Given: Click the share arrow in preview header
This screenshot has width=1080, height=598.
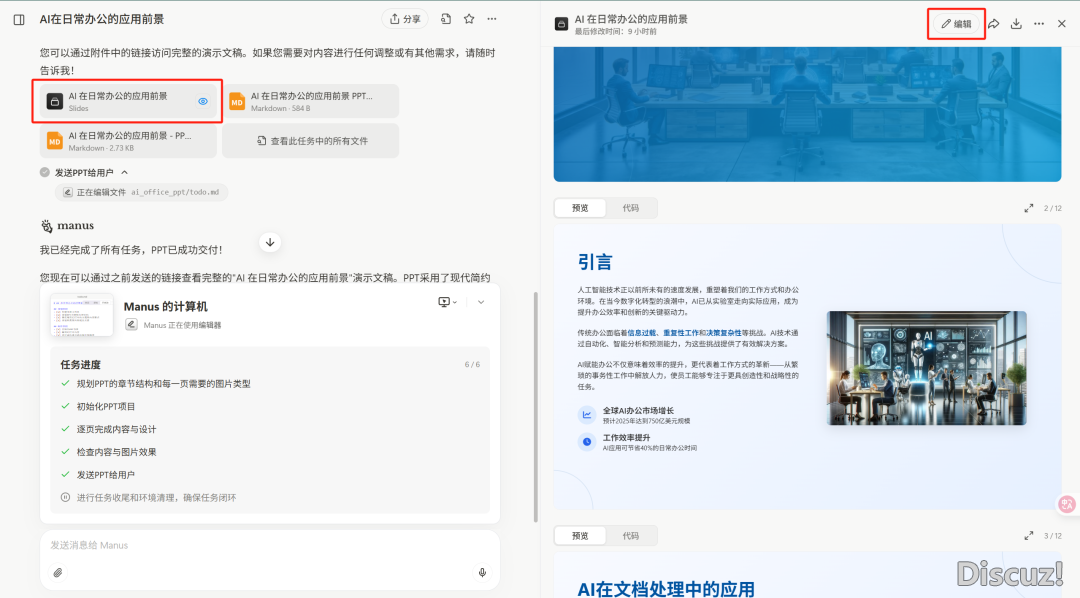Looking at the screenshot, I should 994,24.
